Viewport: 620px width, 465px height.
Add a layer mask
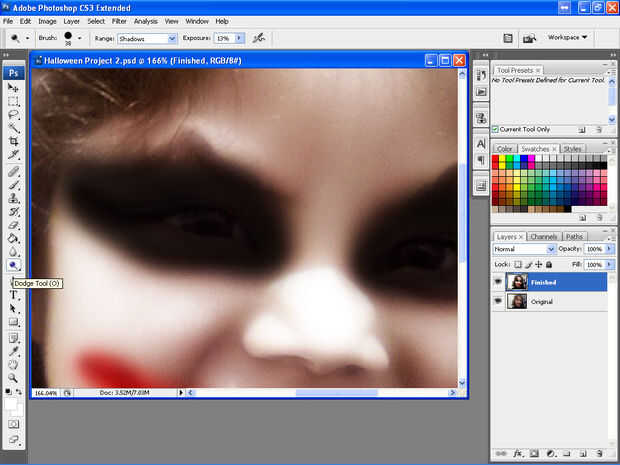534,453
